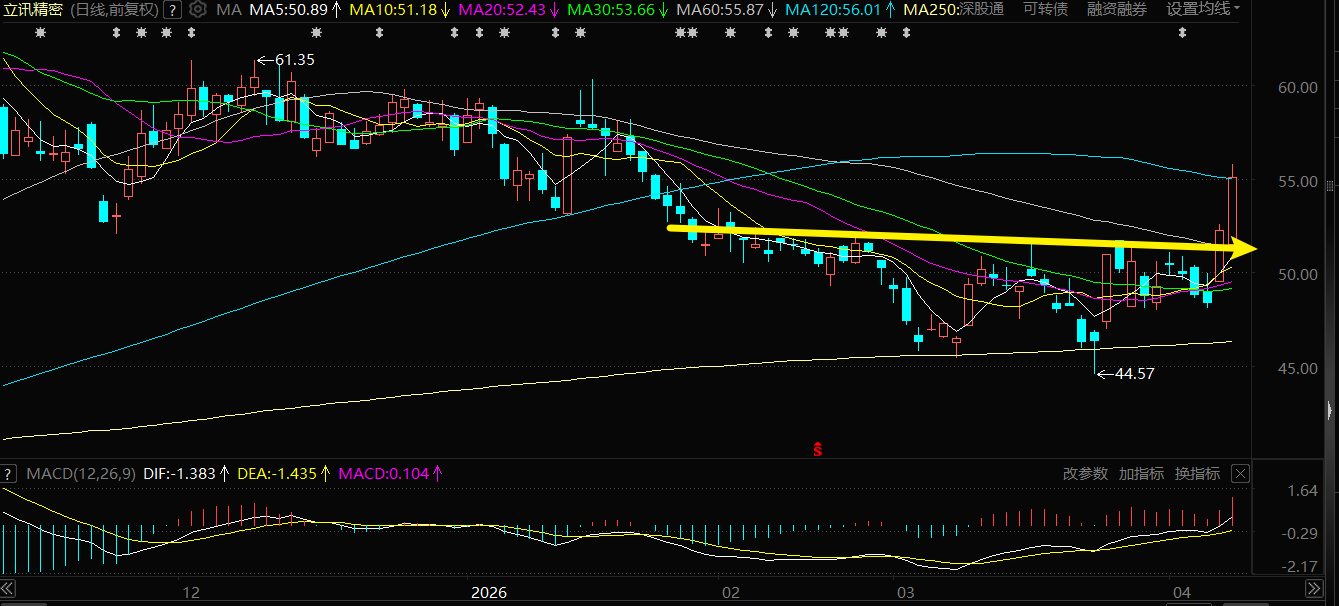Click the 04 month marker on timeline
The height and width of the screenshot is (606, 1339).
(x=1181, y=592)
